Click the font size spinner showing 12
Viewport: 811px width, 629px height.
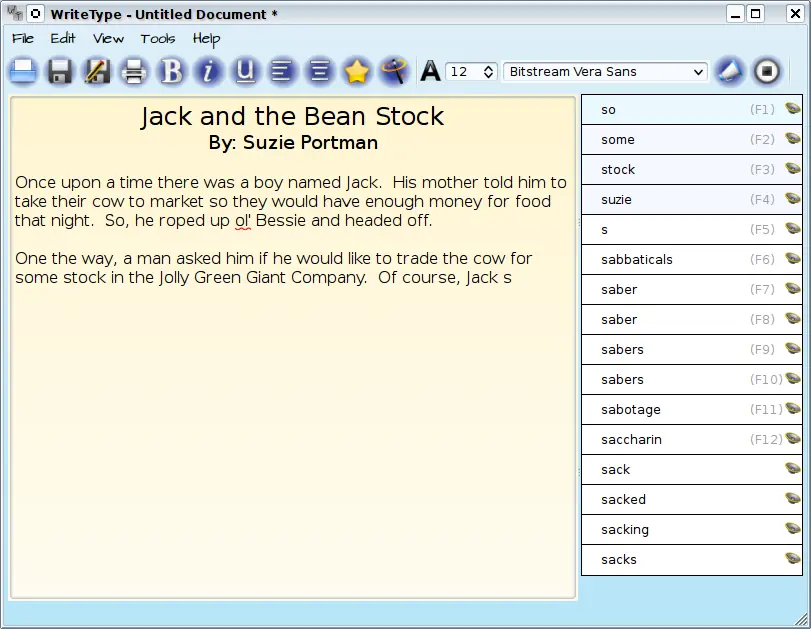click(471, 72)
